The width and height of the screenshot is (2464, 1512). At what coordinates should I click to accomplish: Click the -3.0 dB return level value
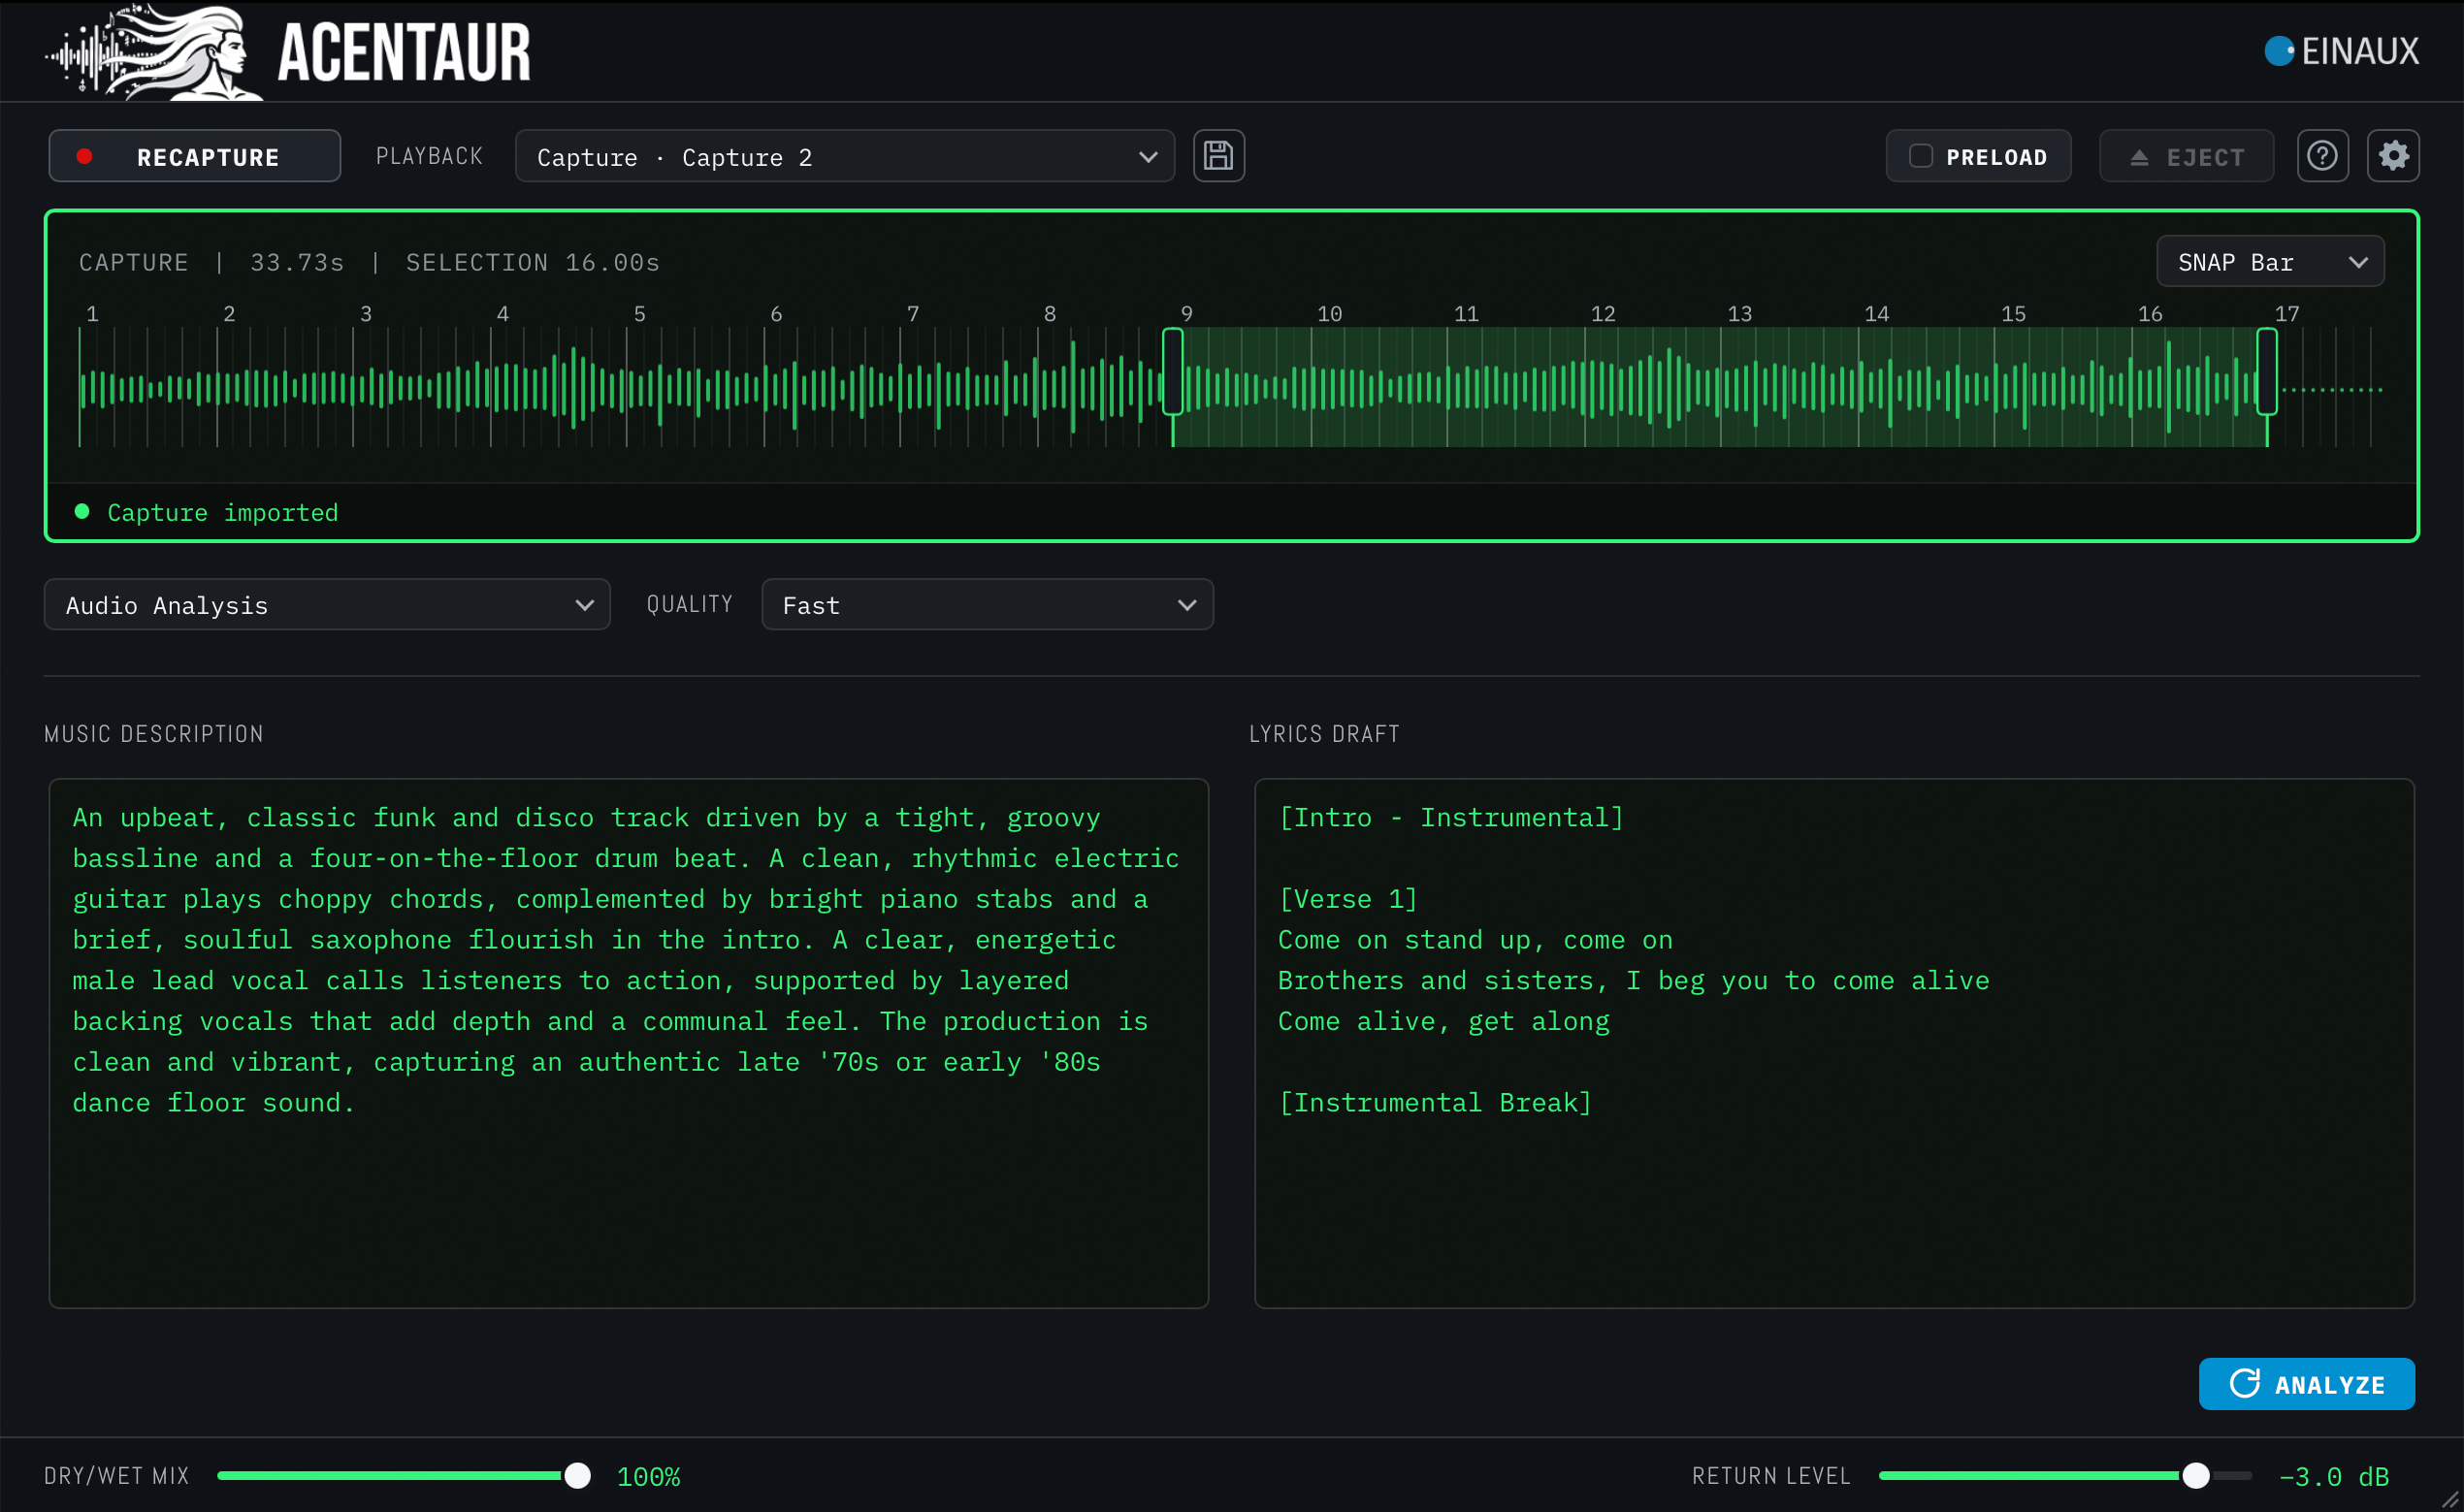pyautogui.click(x=2333, y=1476)
